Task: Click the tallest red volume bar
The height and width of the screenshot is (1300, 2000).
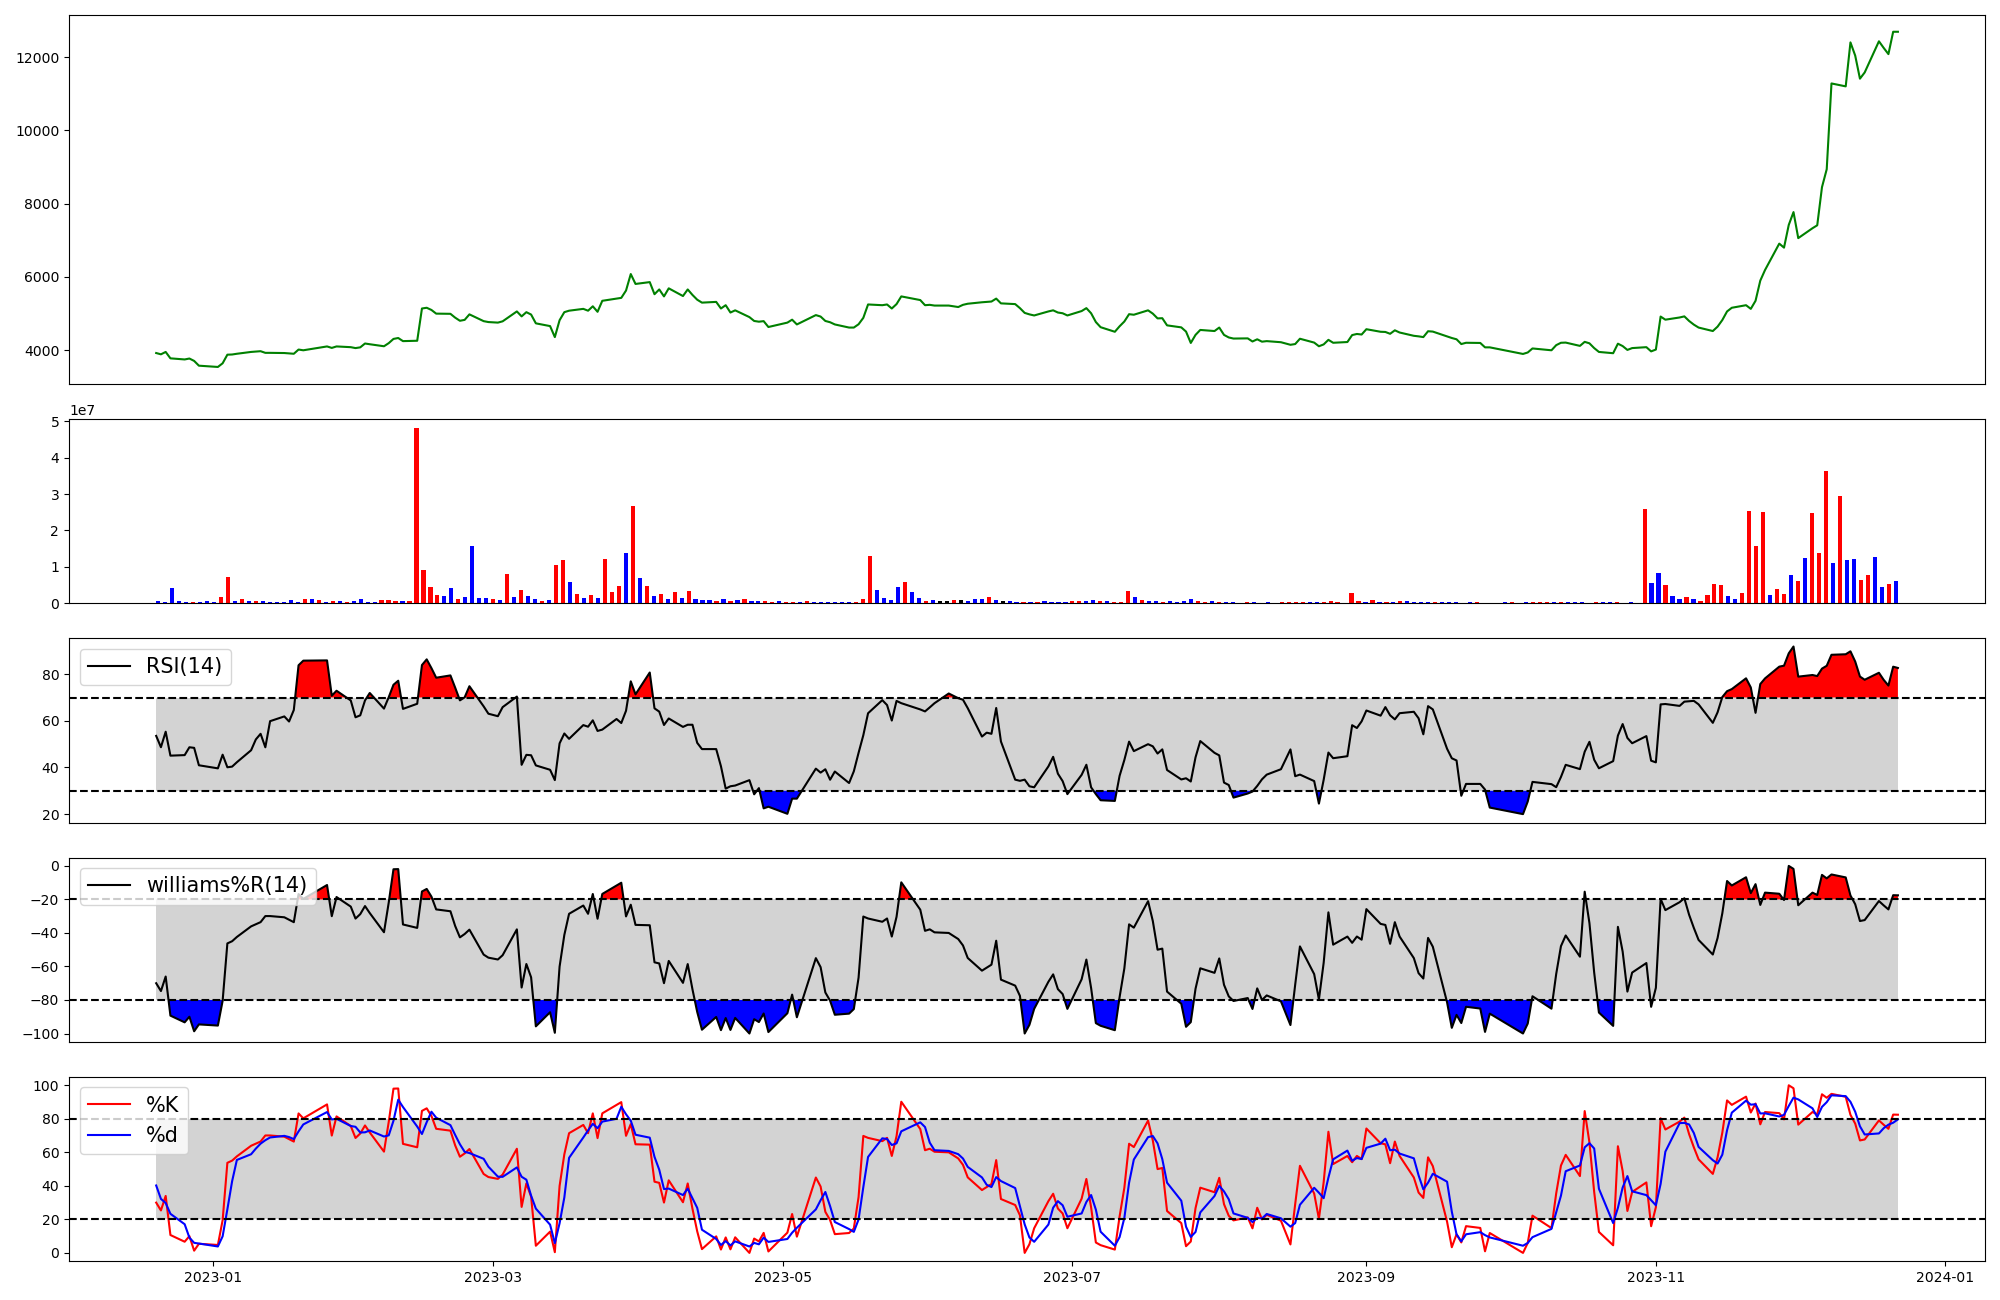Action: pyautogui.click(x=417, y=515)
